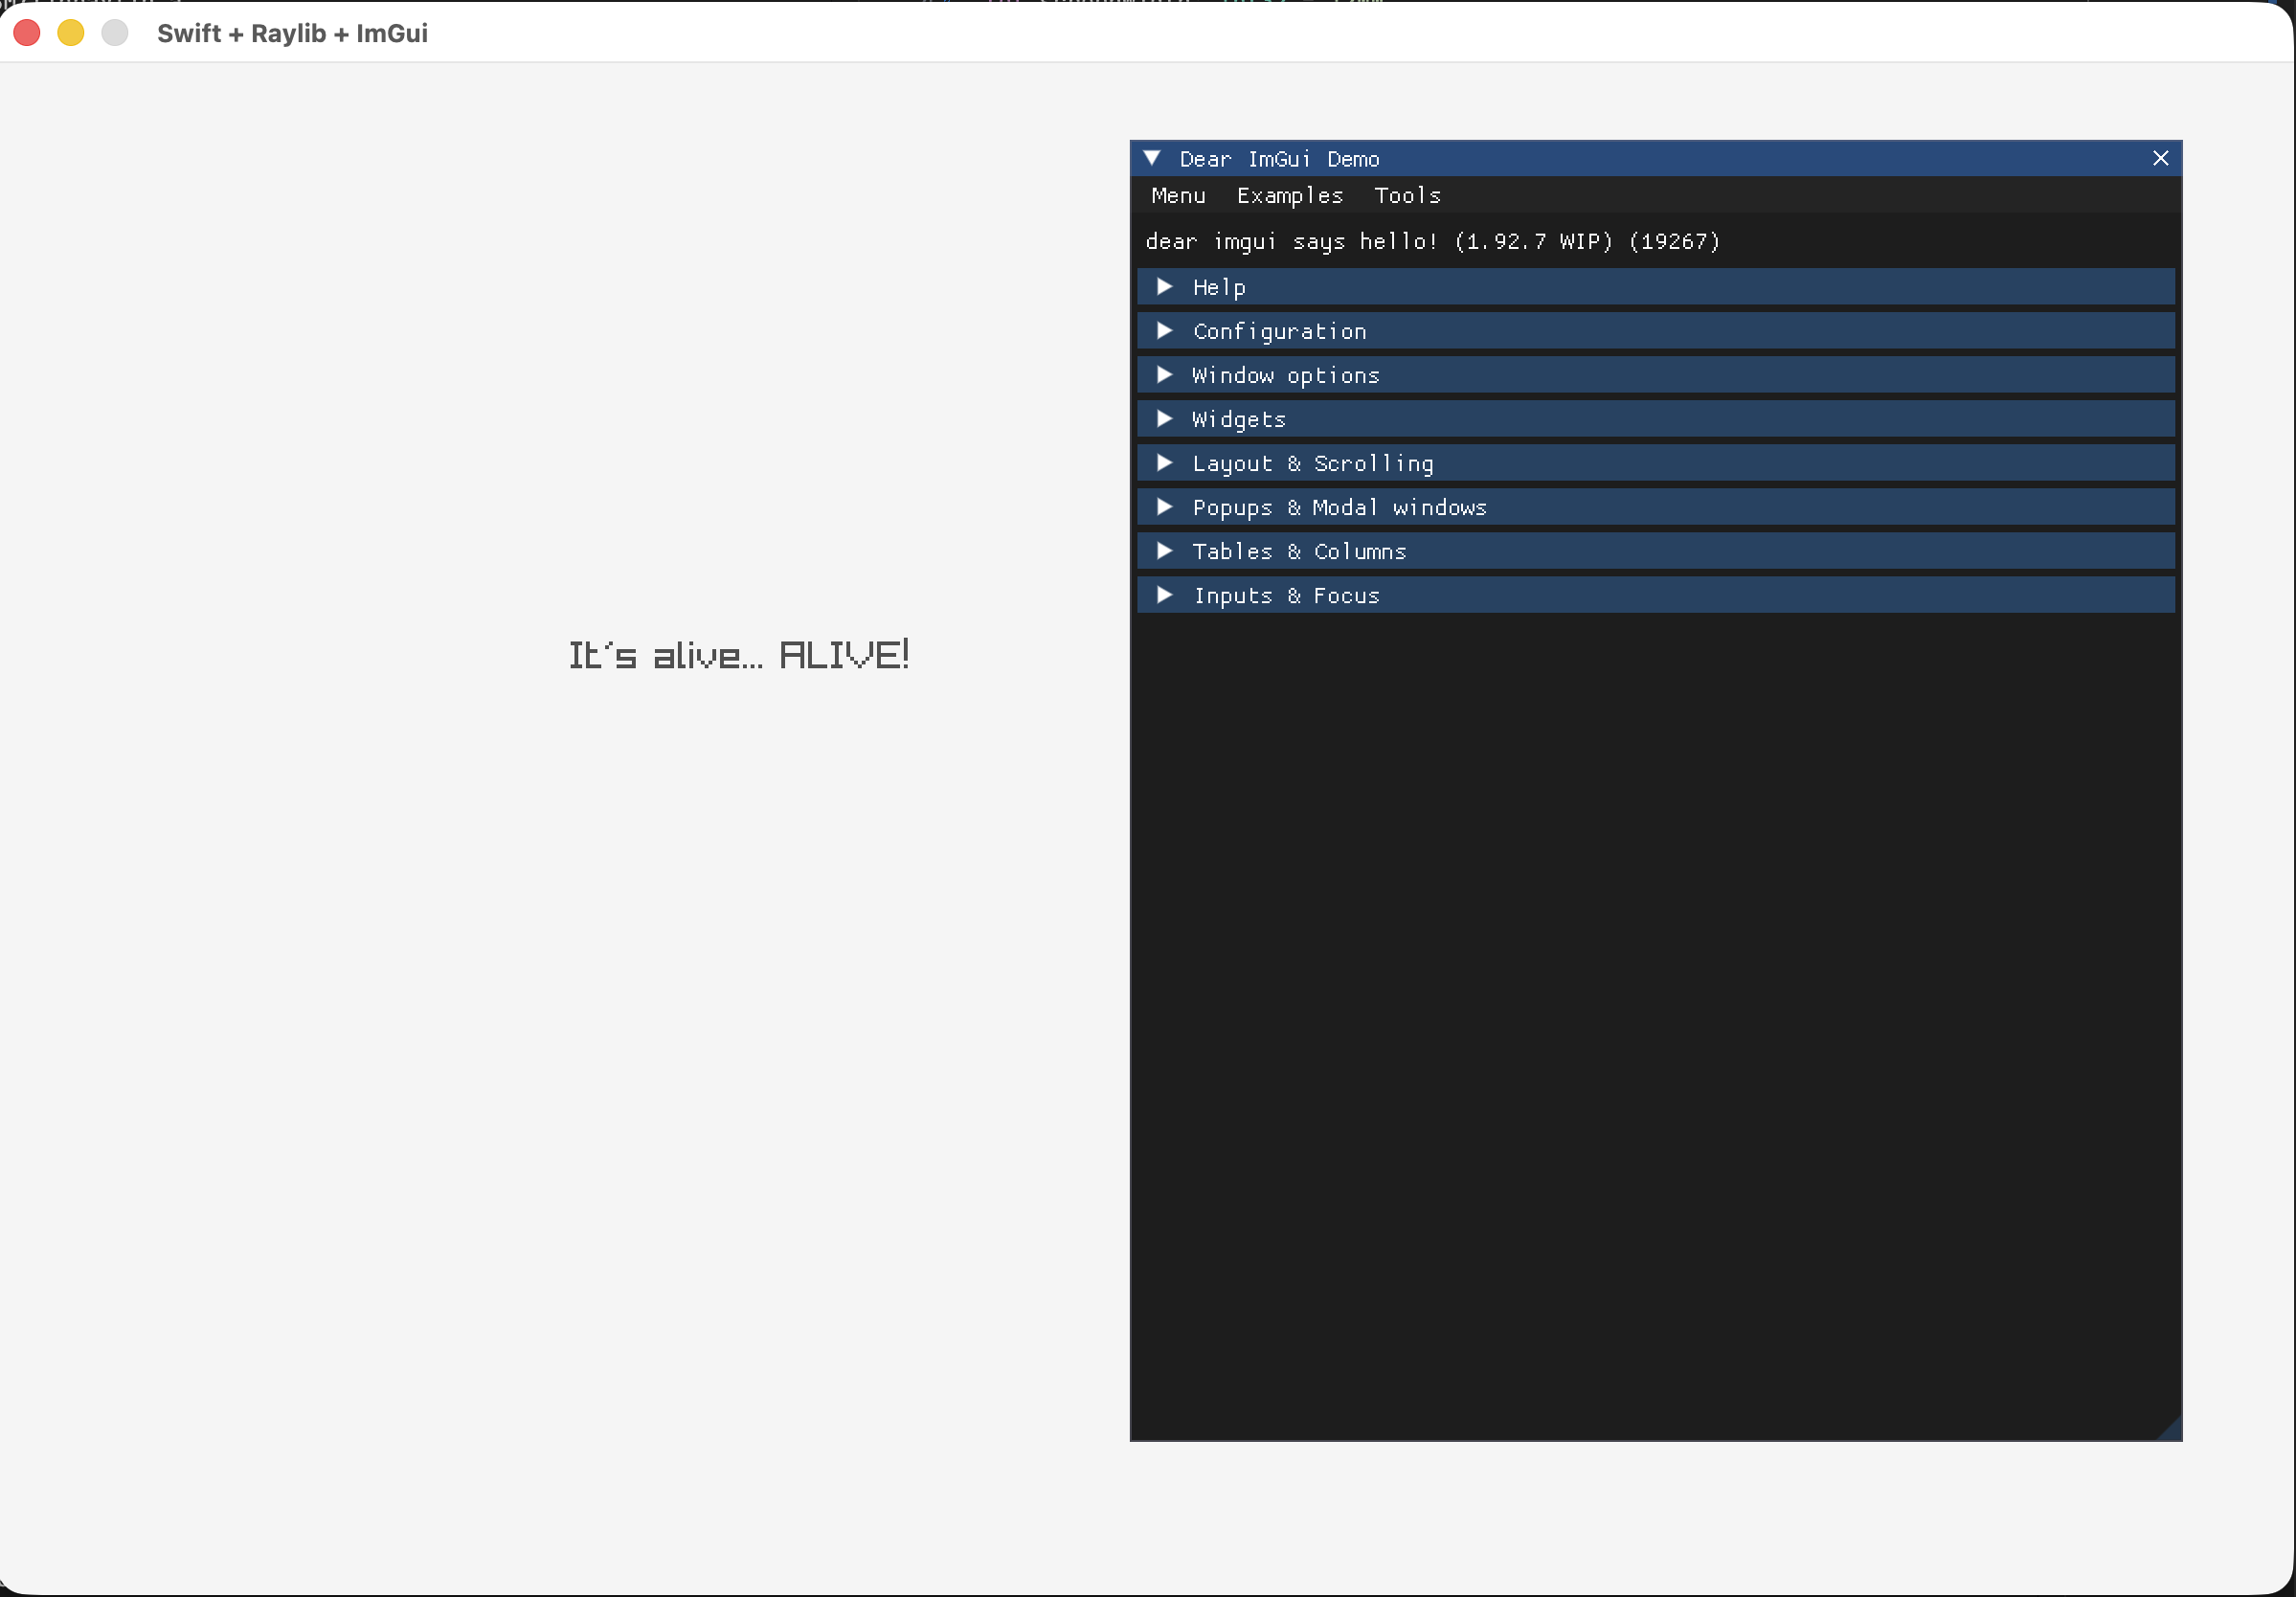Click the arrow icon beside Inputs & Focus
This screenshot has width=2296, height=1597.
pyautogui.click(x=1164, y=595)
